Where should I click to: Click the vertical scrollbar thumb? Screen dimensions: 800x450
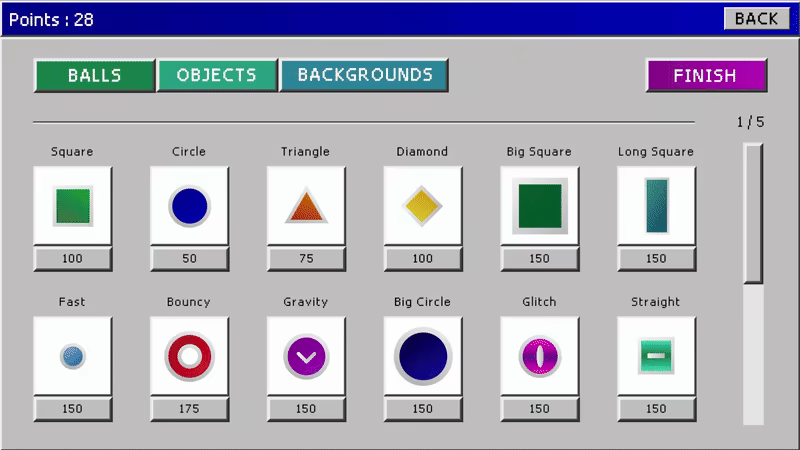tap(753, 213)
